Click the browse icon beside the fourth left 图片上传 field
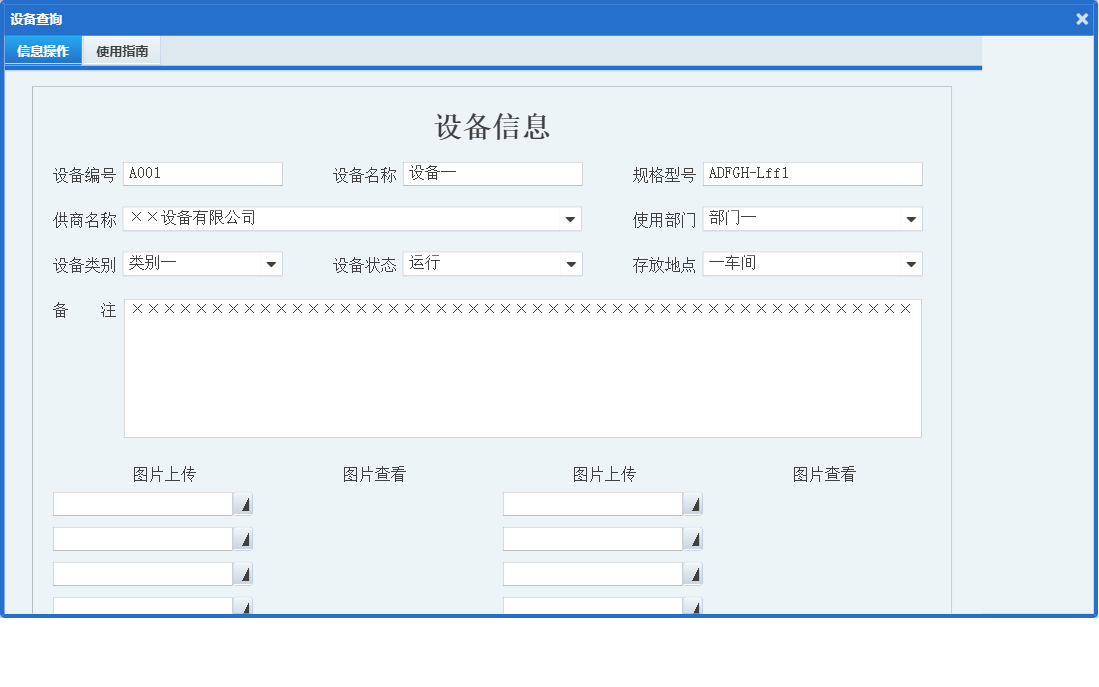 [244, 605]
